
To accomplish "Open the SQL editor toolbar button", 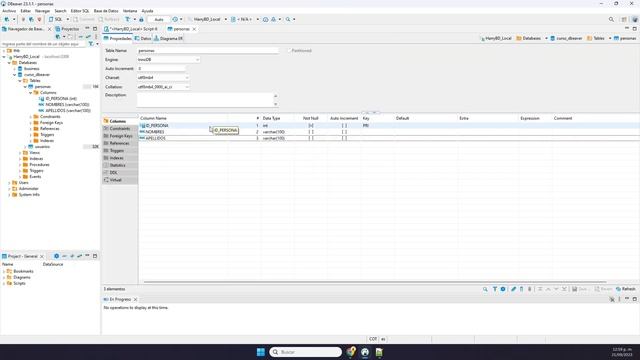I will click(x=56, y=19).
